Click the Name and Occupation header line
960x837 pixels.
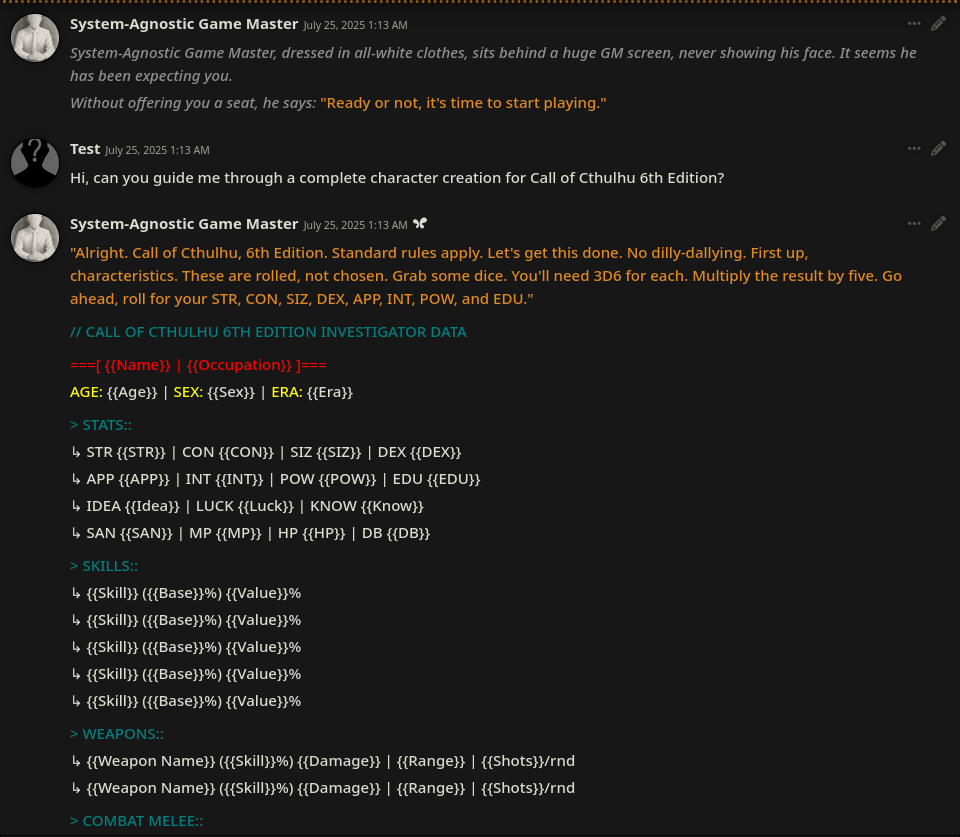198,365
